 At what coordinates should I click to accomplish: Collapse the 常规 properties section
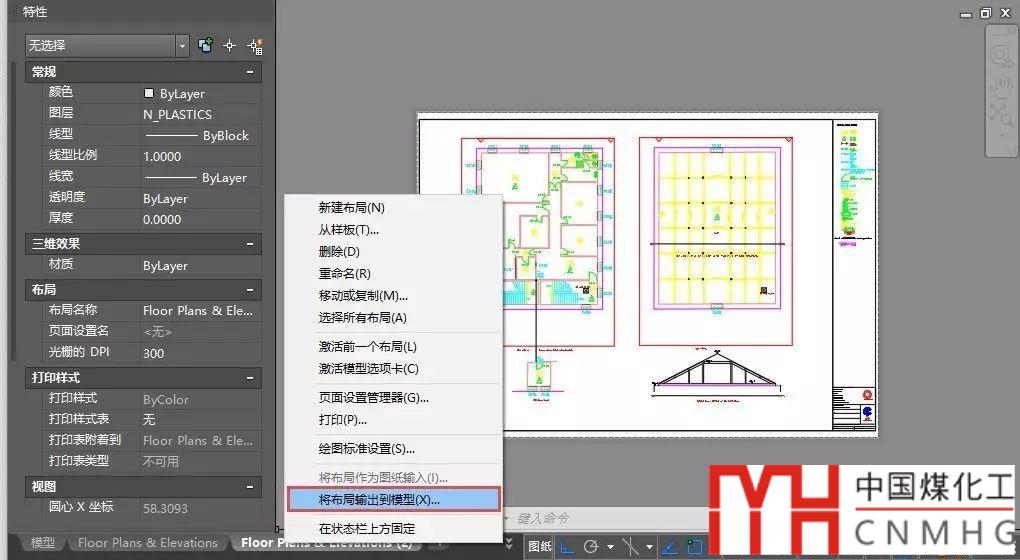click(249, 72)
